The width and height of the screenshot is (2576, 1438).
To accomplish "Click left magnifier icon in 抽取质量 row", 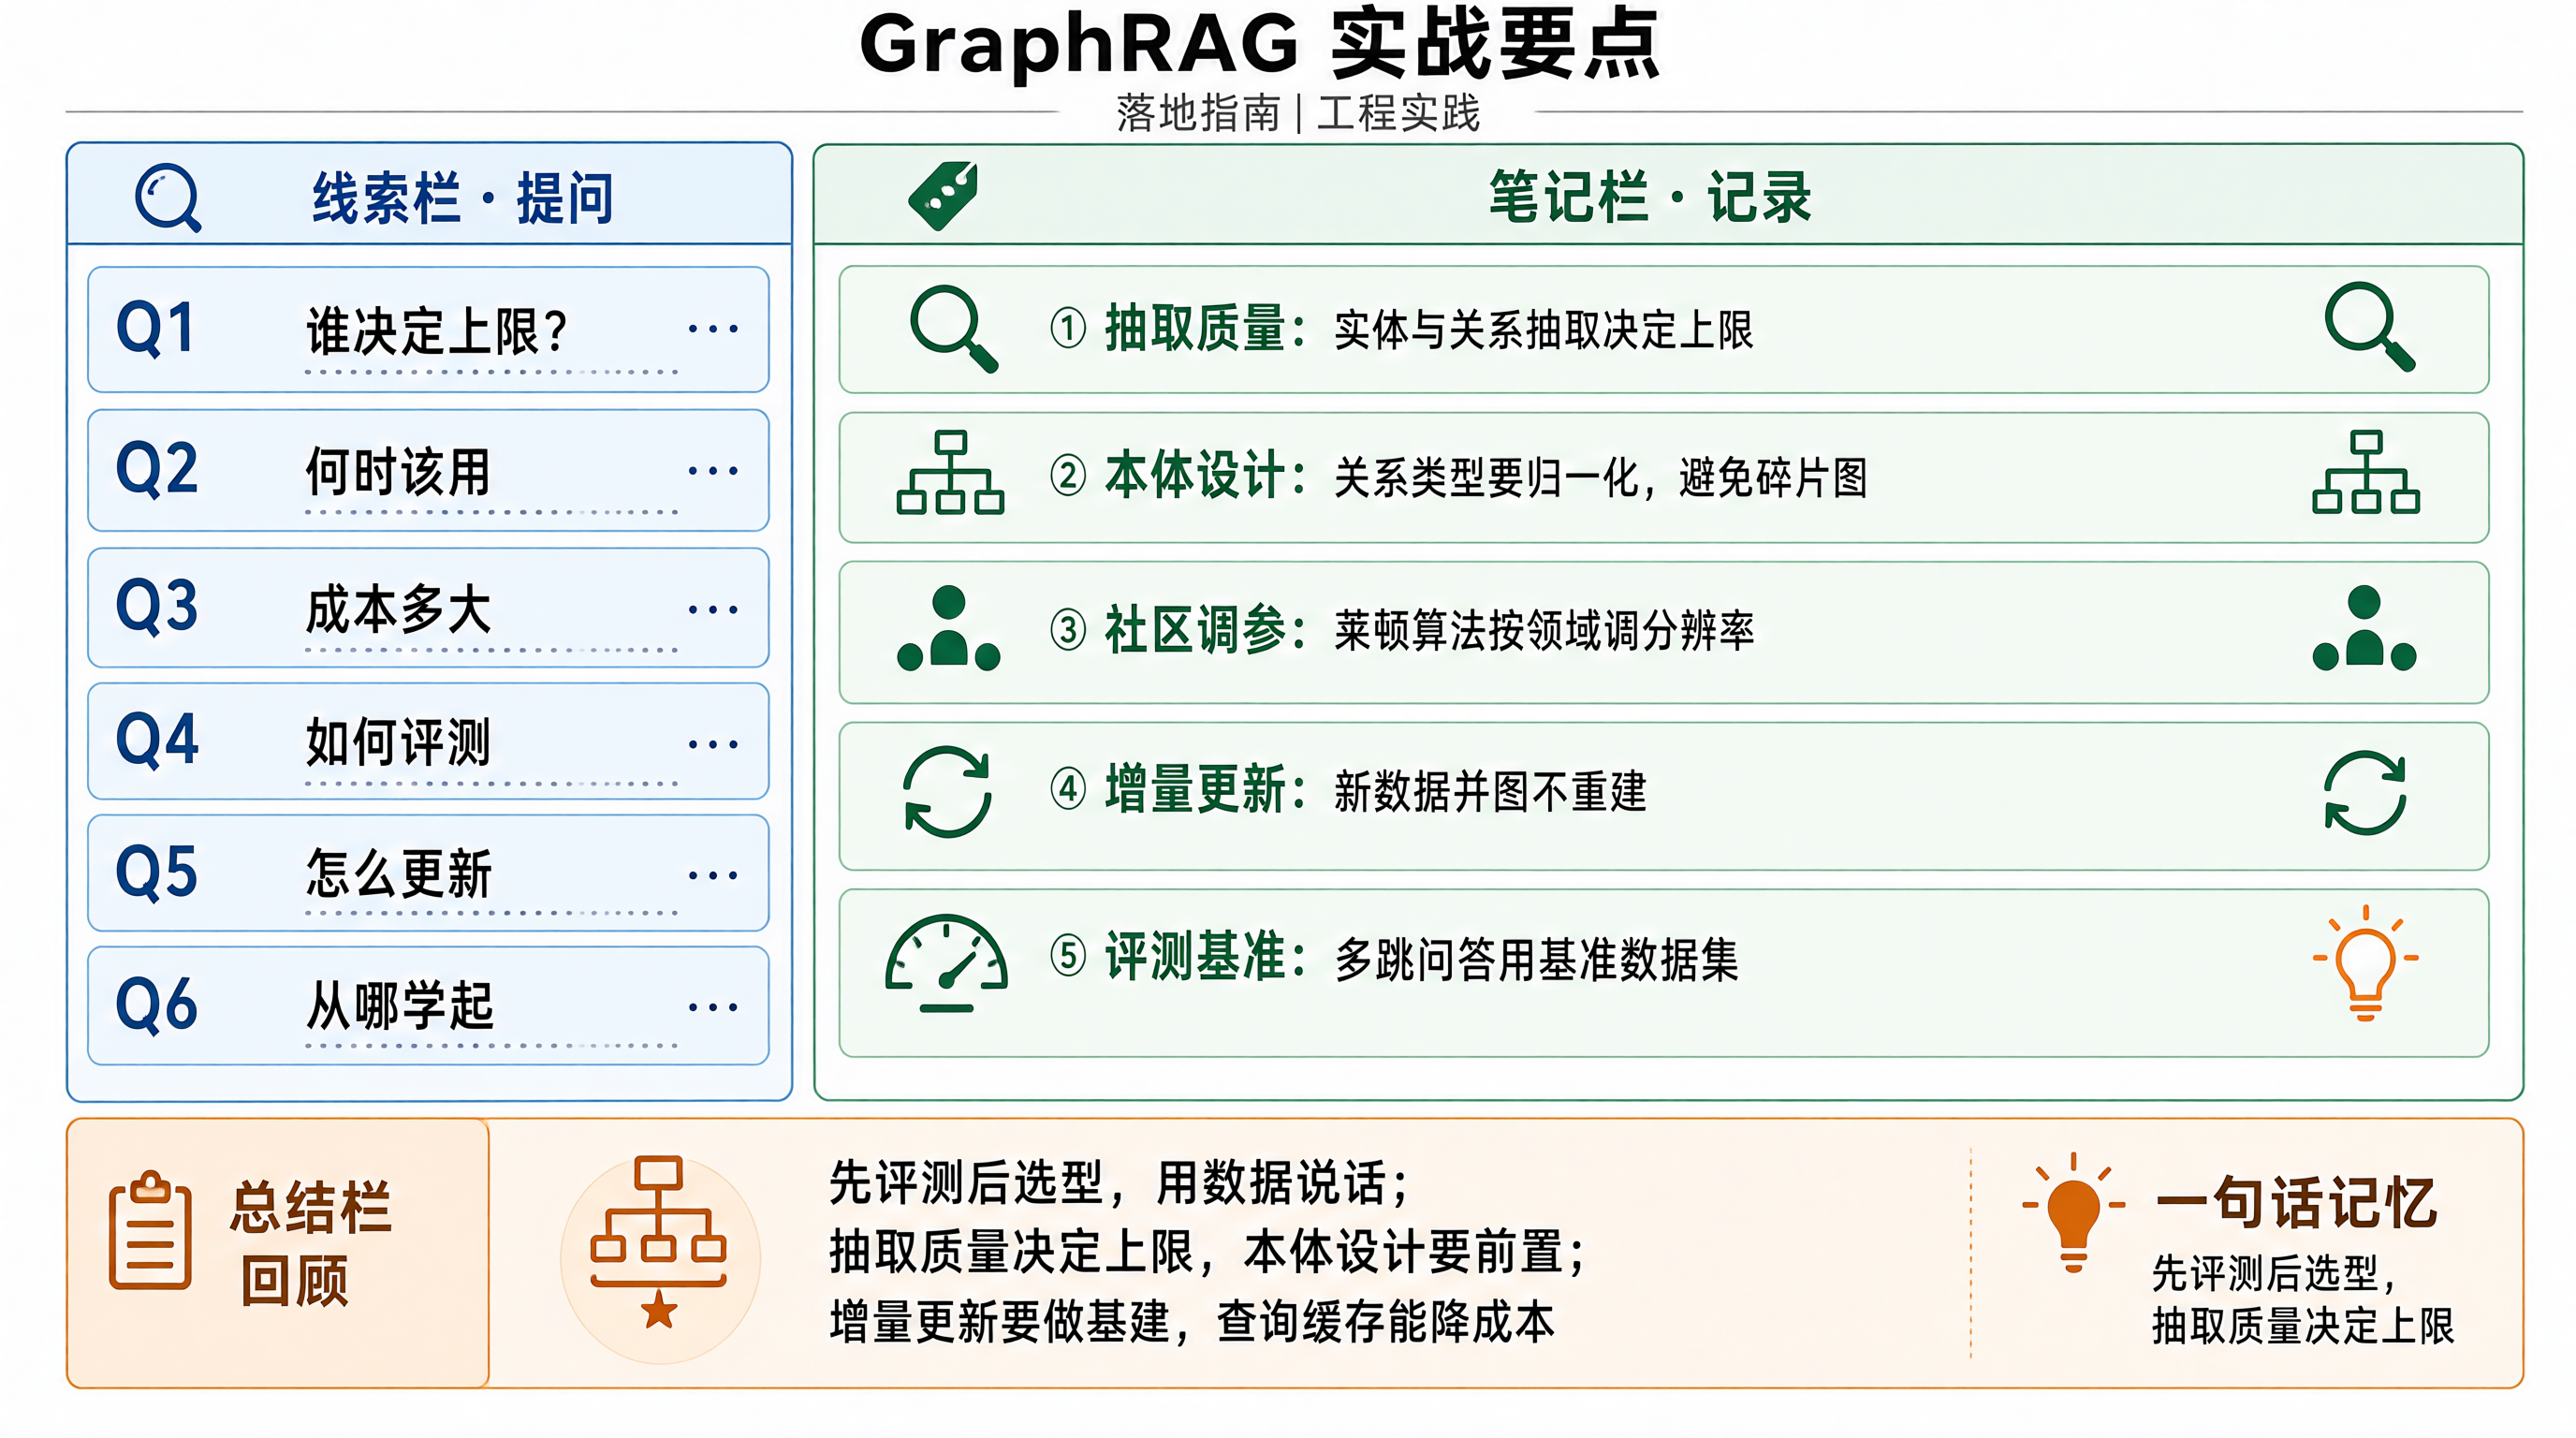I will 954,329.
